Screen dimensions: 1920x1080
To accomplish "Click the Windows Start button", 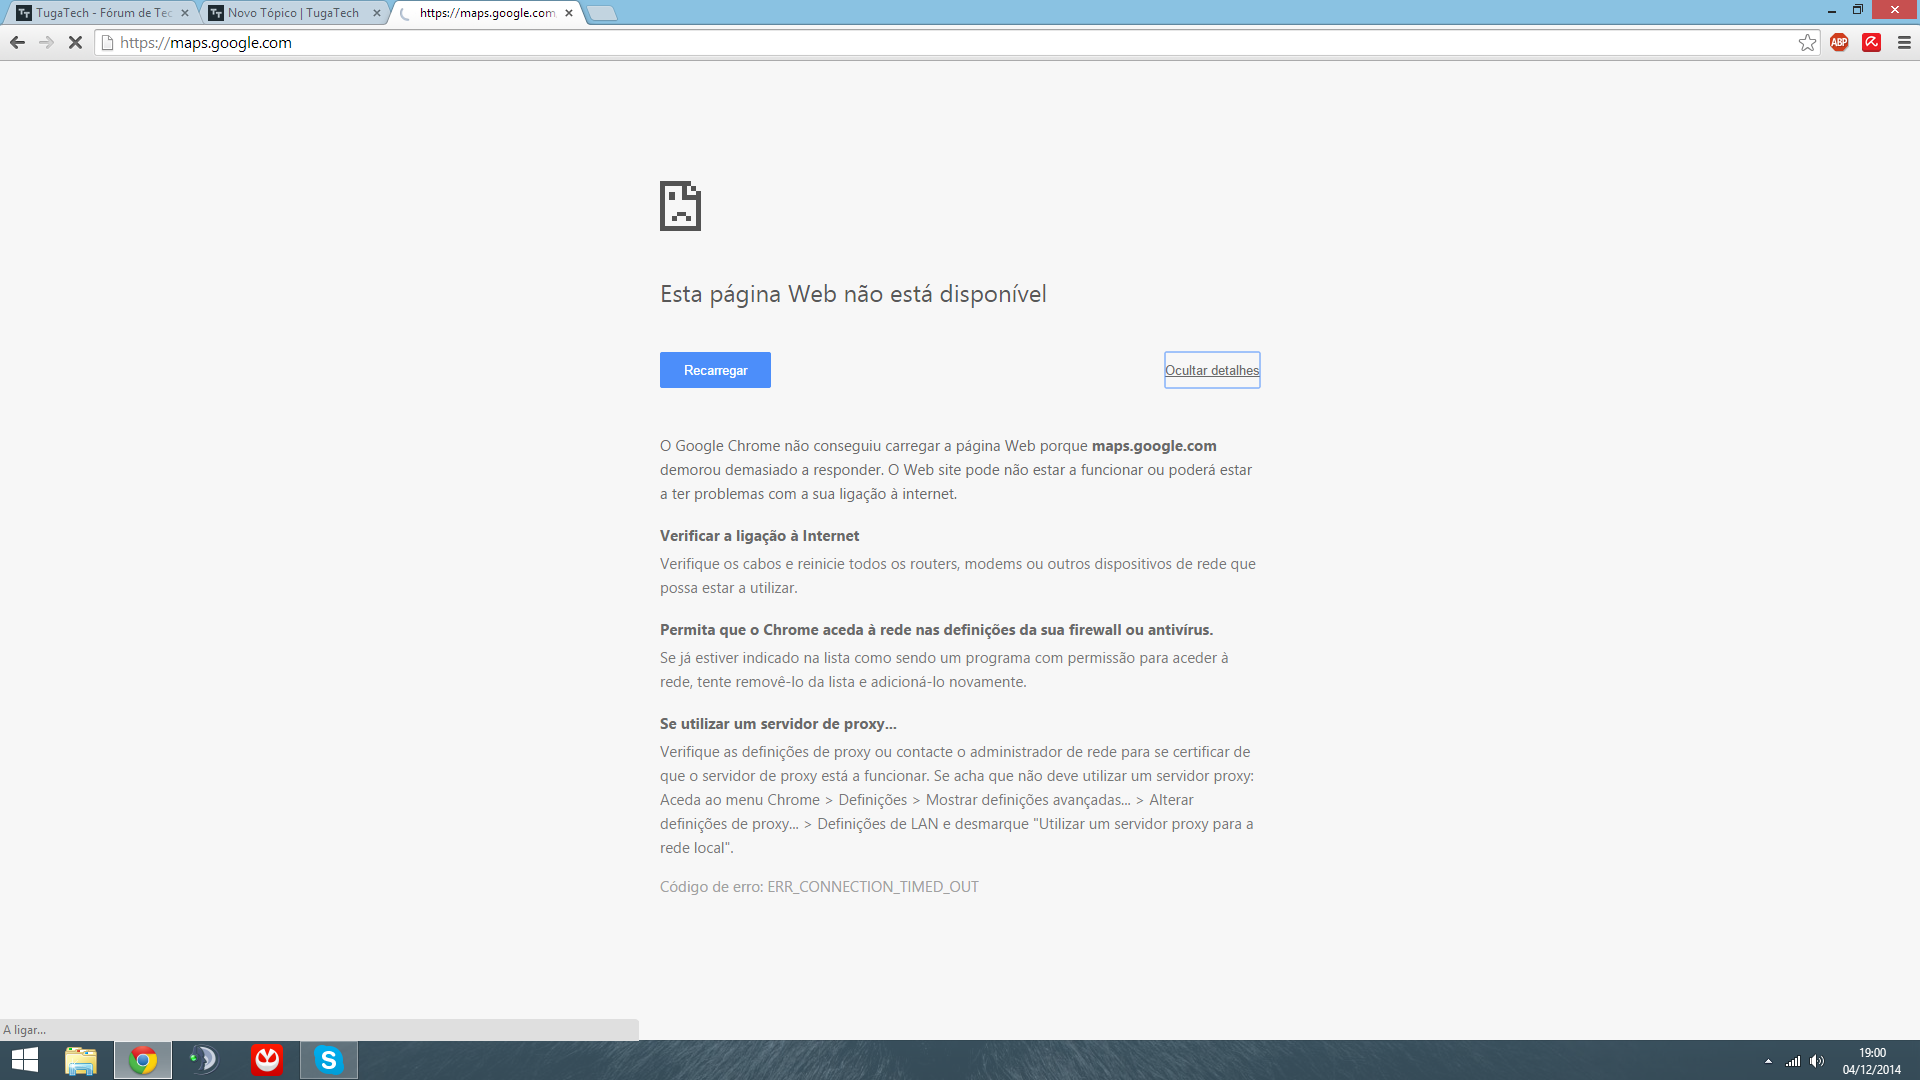I will click(x=25, y=1060).
